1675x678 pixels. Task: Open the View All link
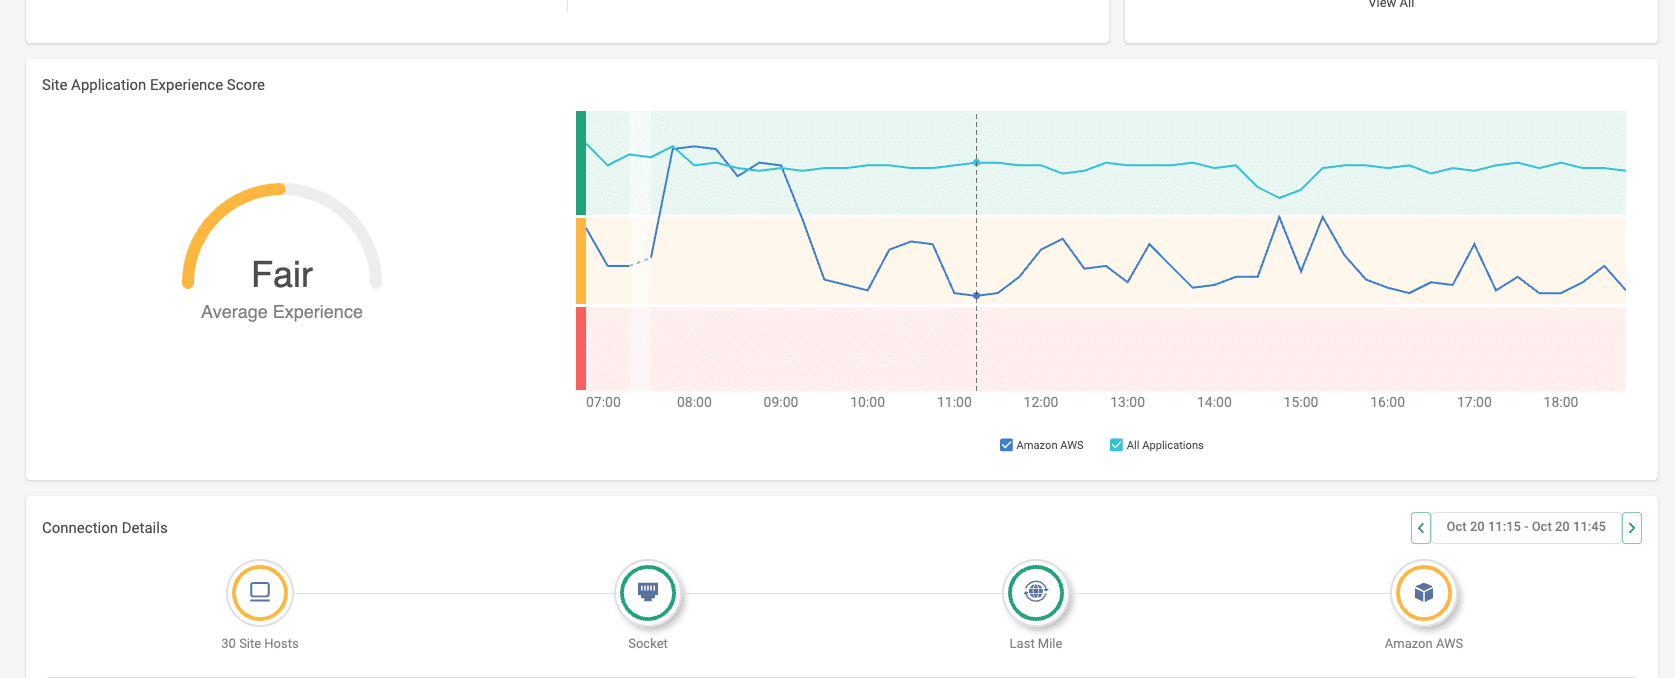click(x=1391, y=5)
